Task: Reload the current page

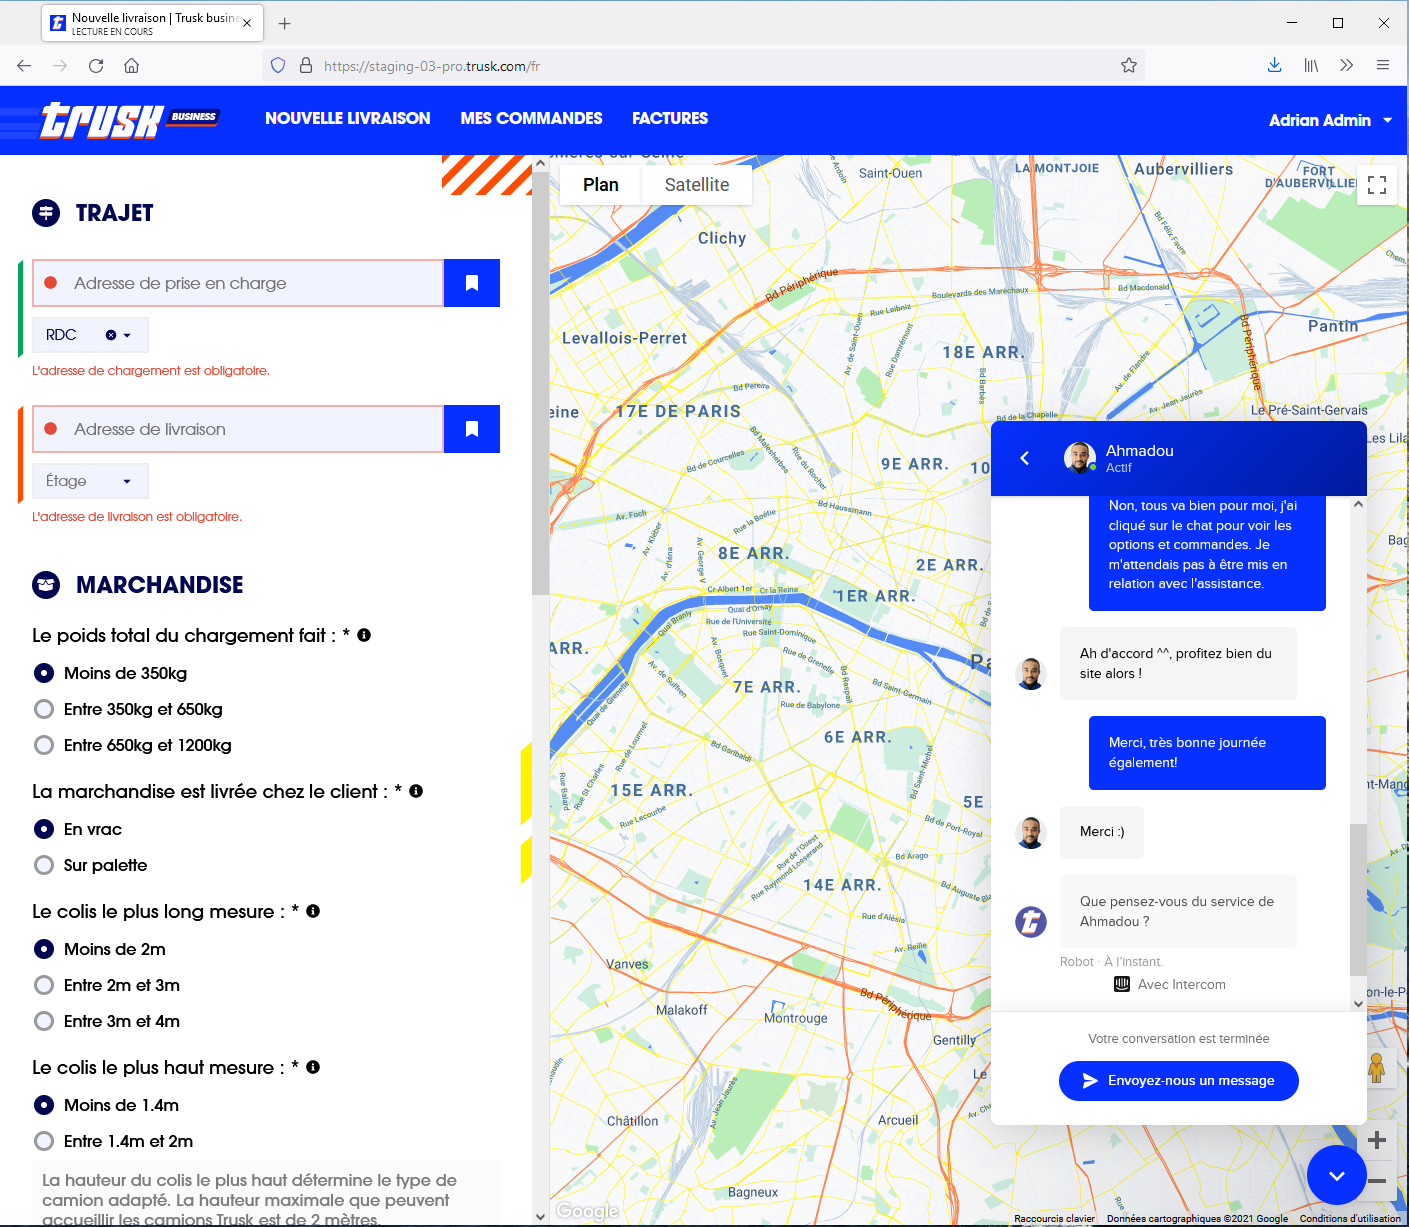Action: pyautogui.click(x=96, y=66)
